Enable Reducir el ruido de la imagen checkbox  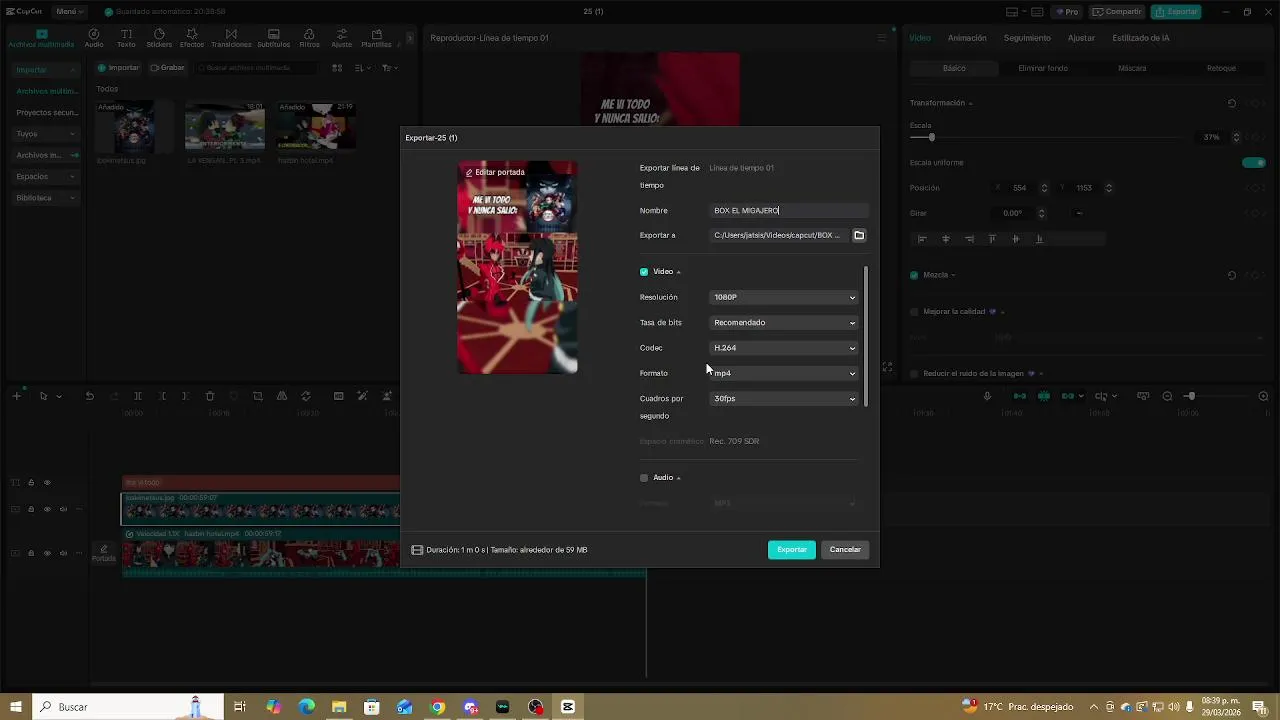pyautogui.click(x=914, y=374)
